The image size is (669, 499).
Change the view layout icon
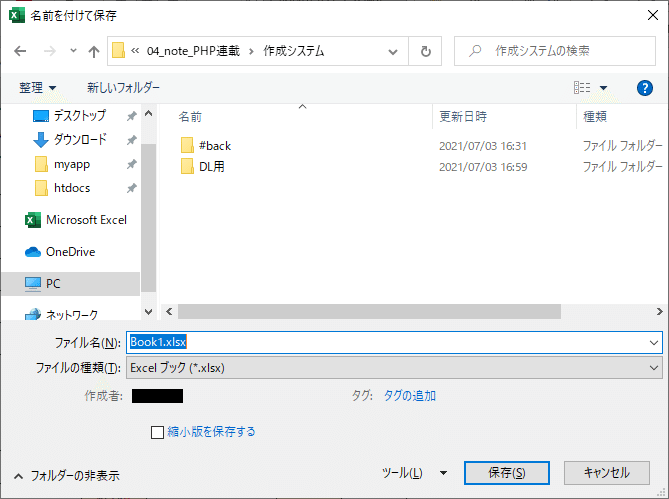582,87
